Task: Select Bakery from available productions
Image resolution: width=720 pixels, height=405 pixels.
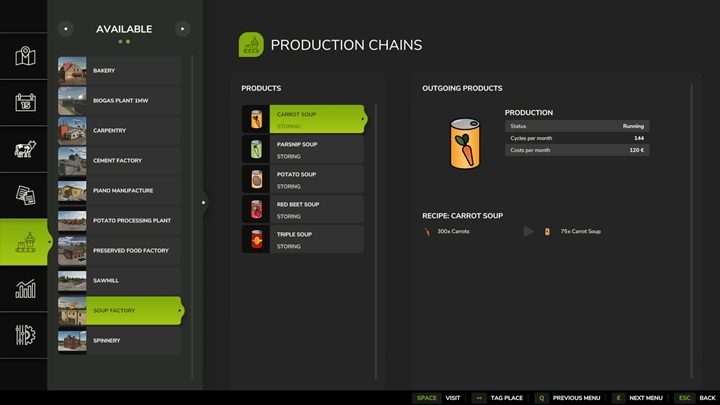Action: tap(120, 71)
